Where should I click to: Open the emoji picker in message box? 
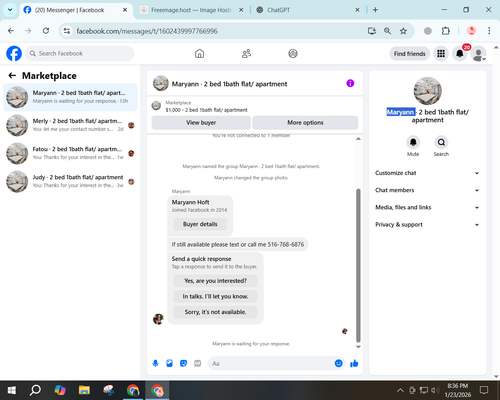tap(338, 363)
